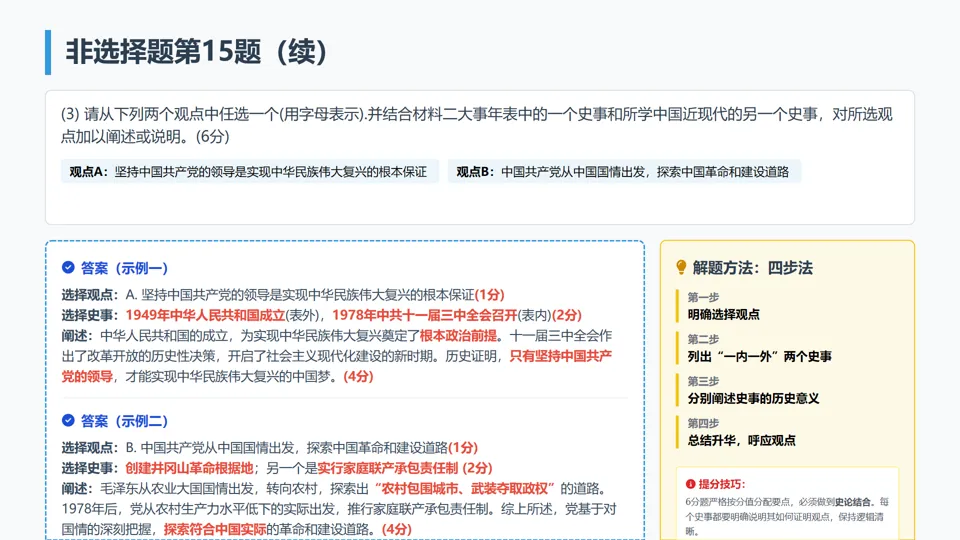This screenshot has width=960, height=540.
Task: Click the step 总结升华，呼应观点
Action: [x=741, y=440]
